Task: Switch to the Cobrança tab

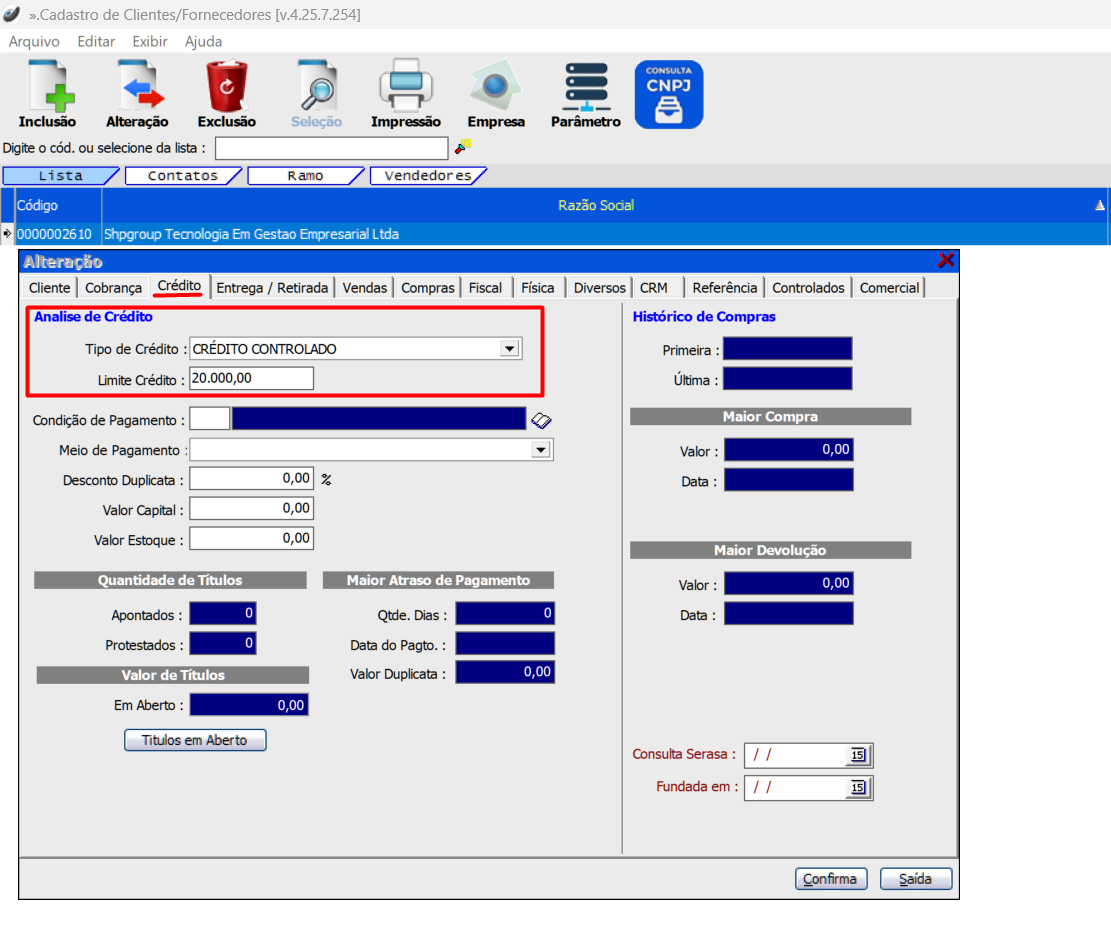Action: pos(113,288)
